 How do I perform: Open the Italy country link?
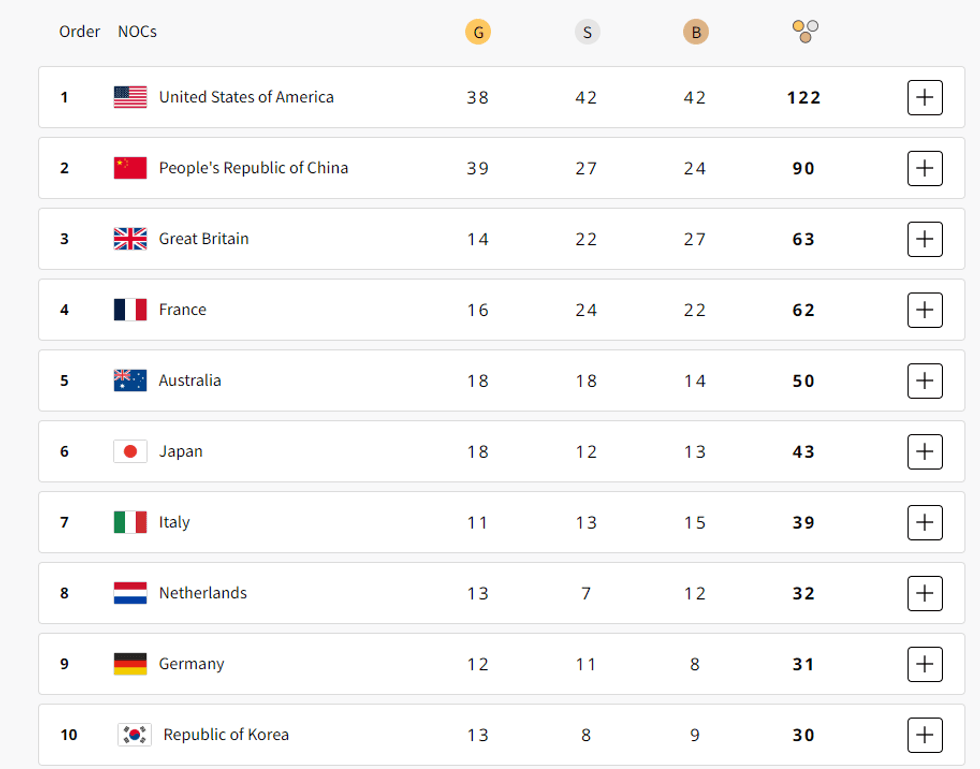pos(174,522)
